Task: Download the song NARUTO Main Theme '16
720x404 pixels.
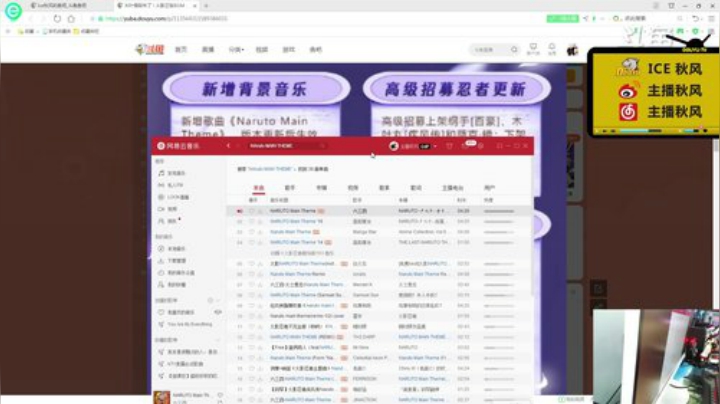Action: click(x=260, y=221)
